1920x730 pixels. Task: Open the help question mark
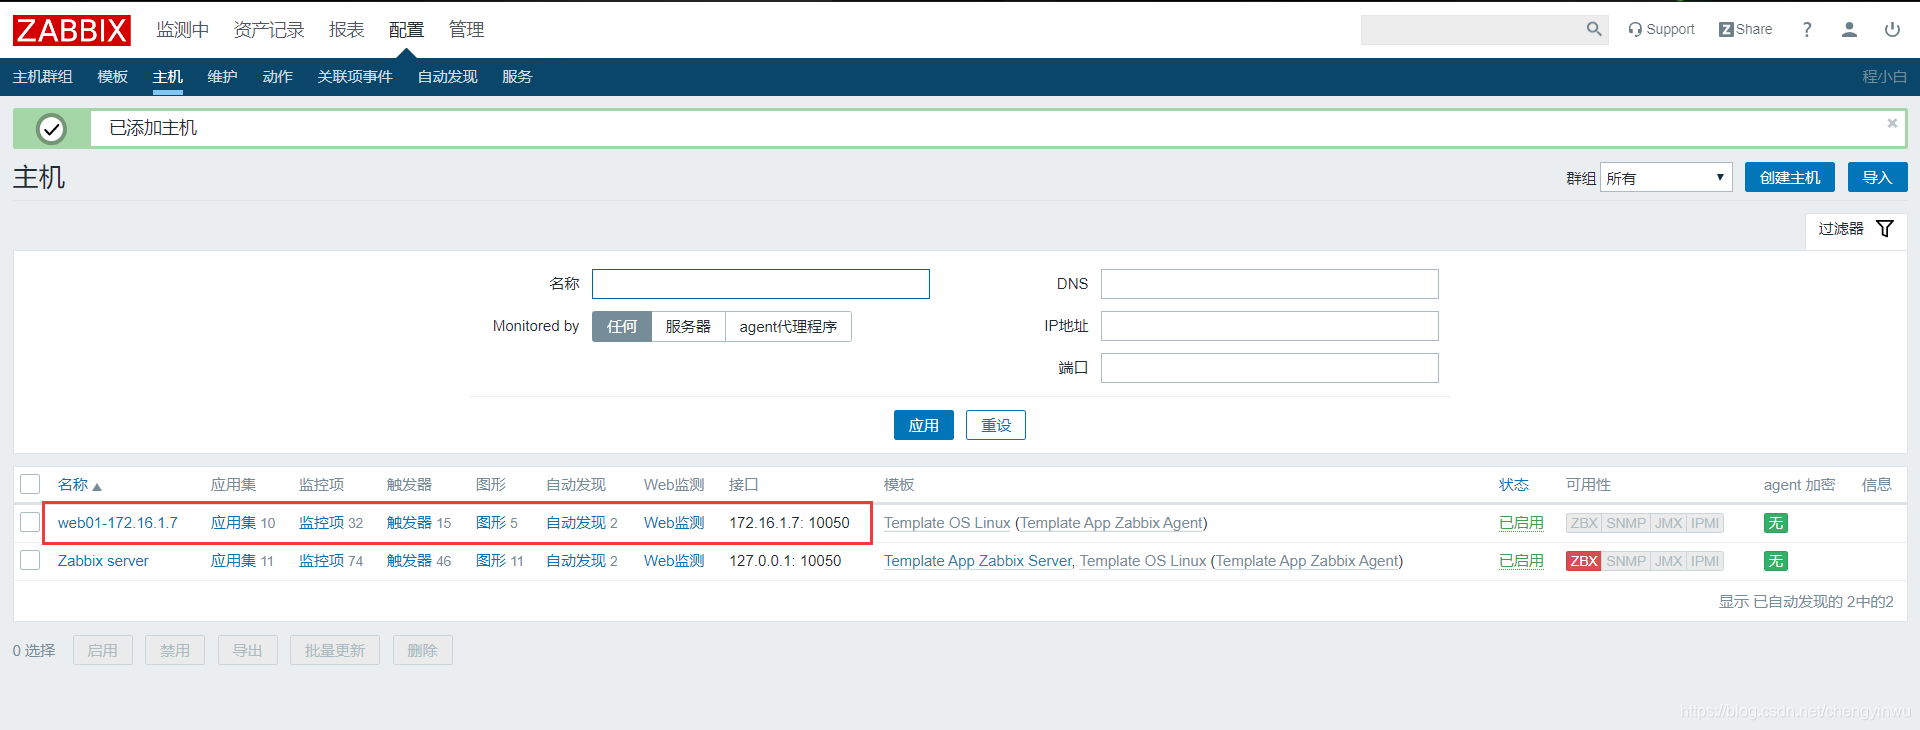pyautogui.click(x=1807, y=29)
